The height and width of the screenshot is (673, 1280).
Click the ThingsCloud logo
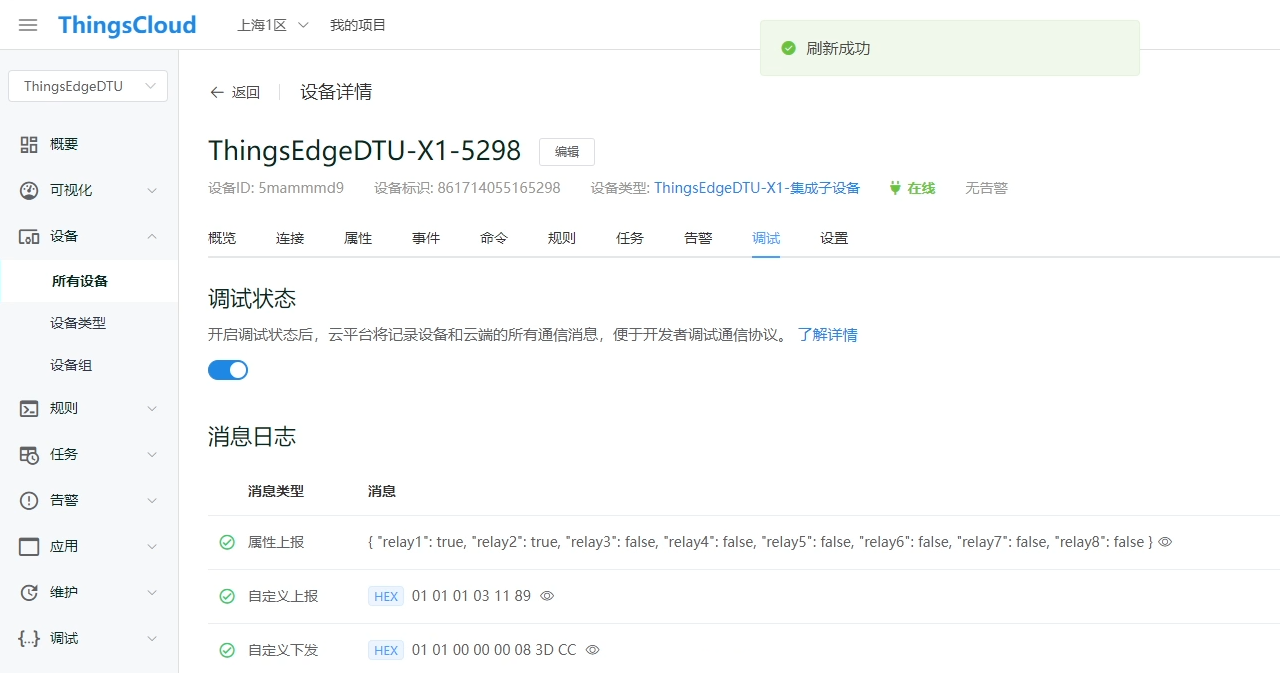click(x=127, y=25)
